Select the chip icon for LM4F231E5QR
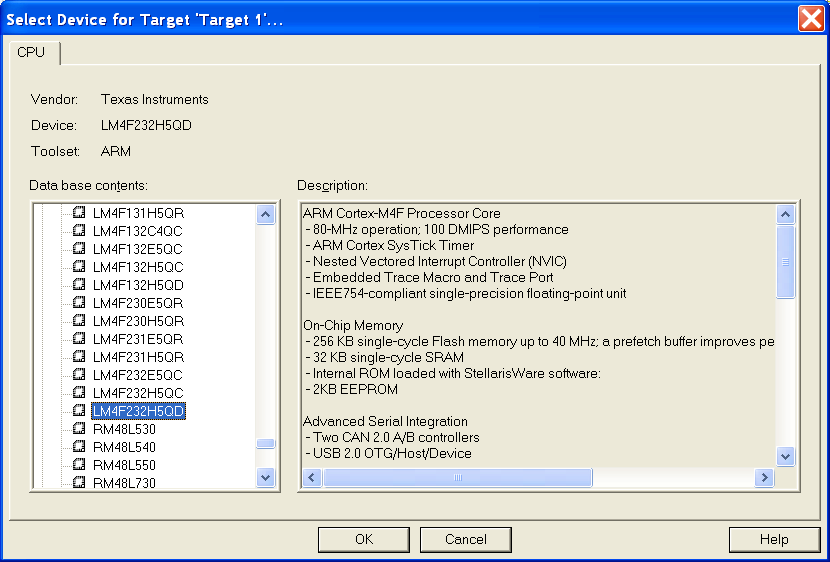This screenshot has width=830, height=562. (x=79, y=339)
